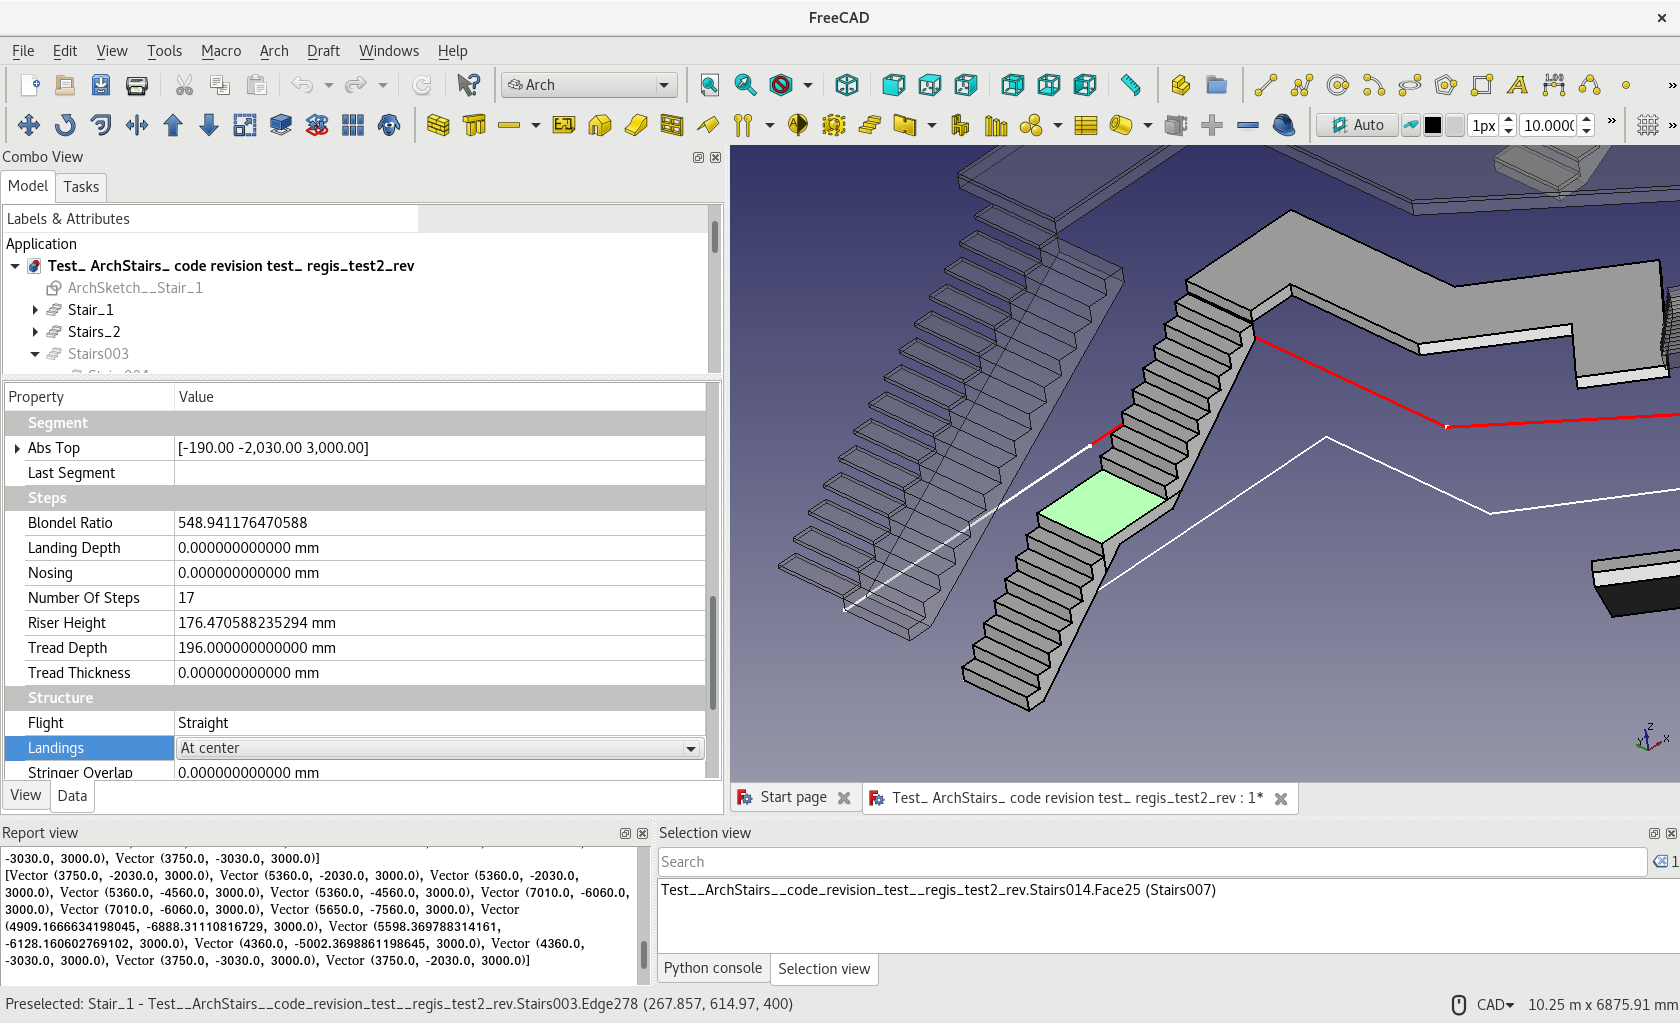Viewport: 1680px width, 1023px height.
Task: Open the Measure distance ruler tool
Action: 1131,85
